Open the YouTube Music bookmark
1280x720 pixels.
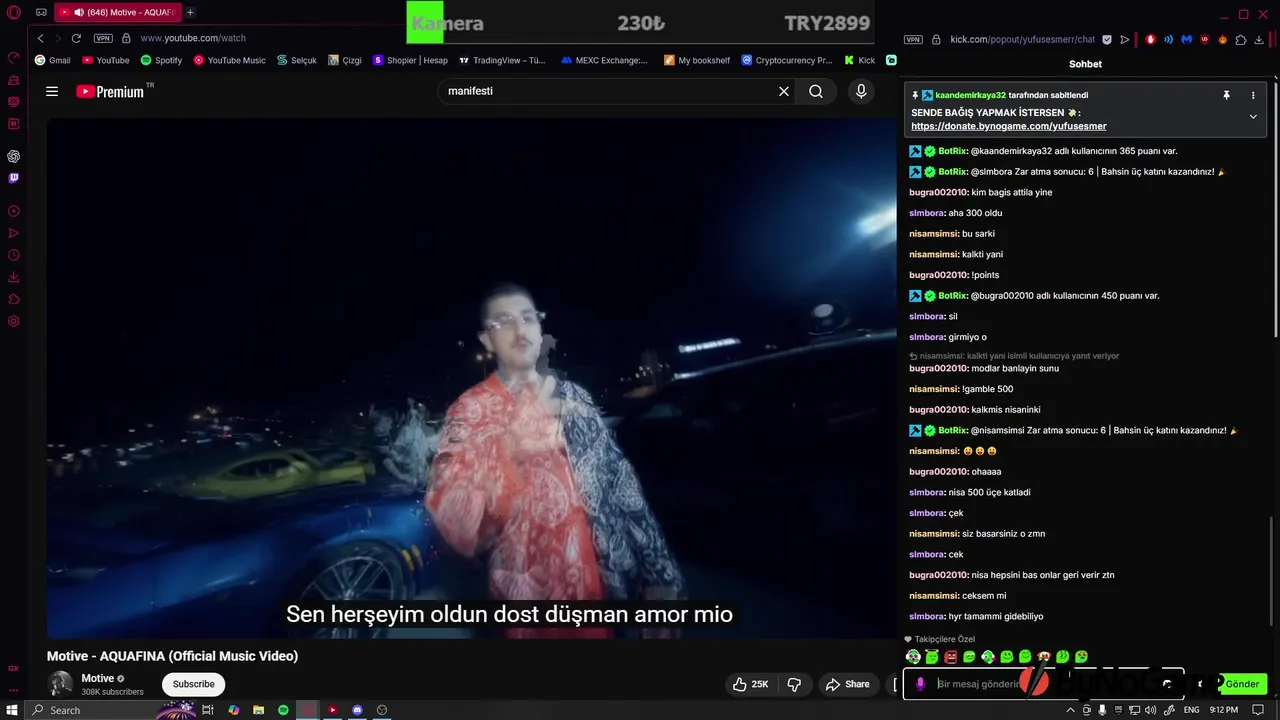click(x=230, y=60)
